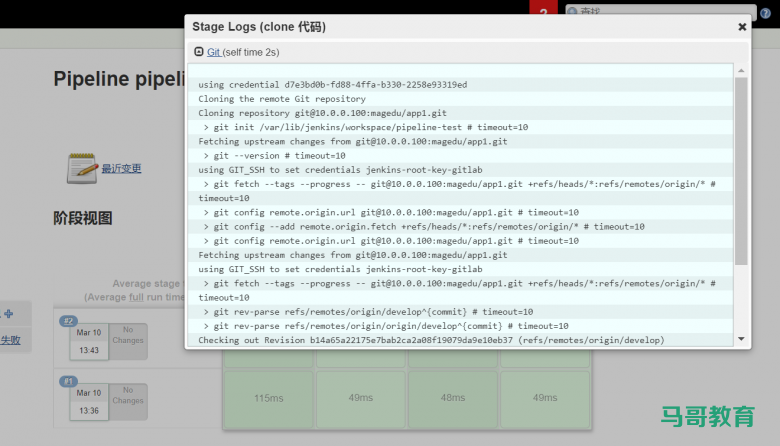
Task: Click the red notification badge
Action: click(x=542, y=11)
